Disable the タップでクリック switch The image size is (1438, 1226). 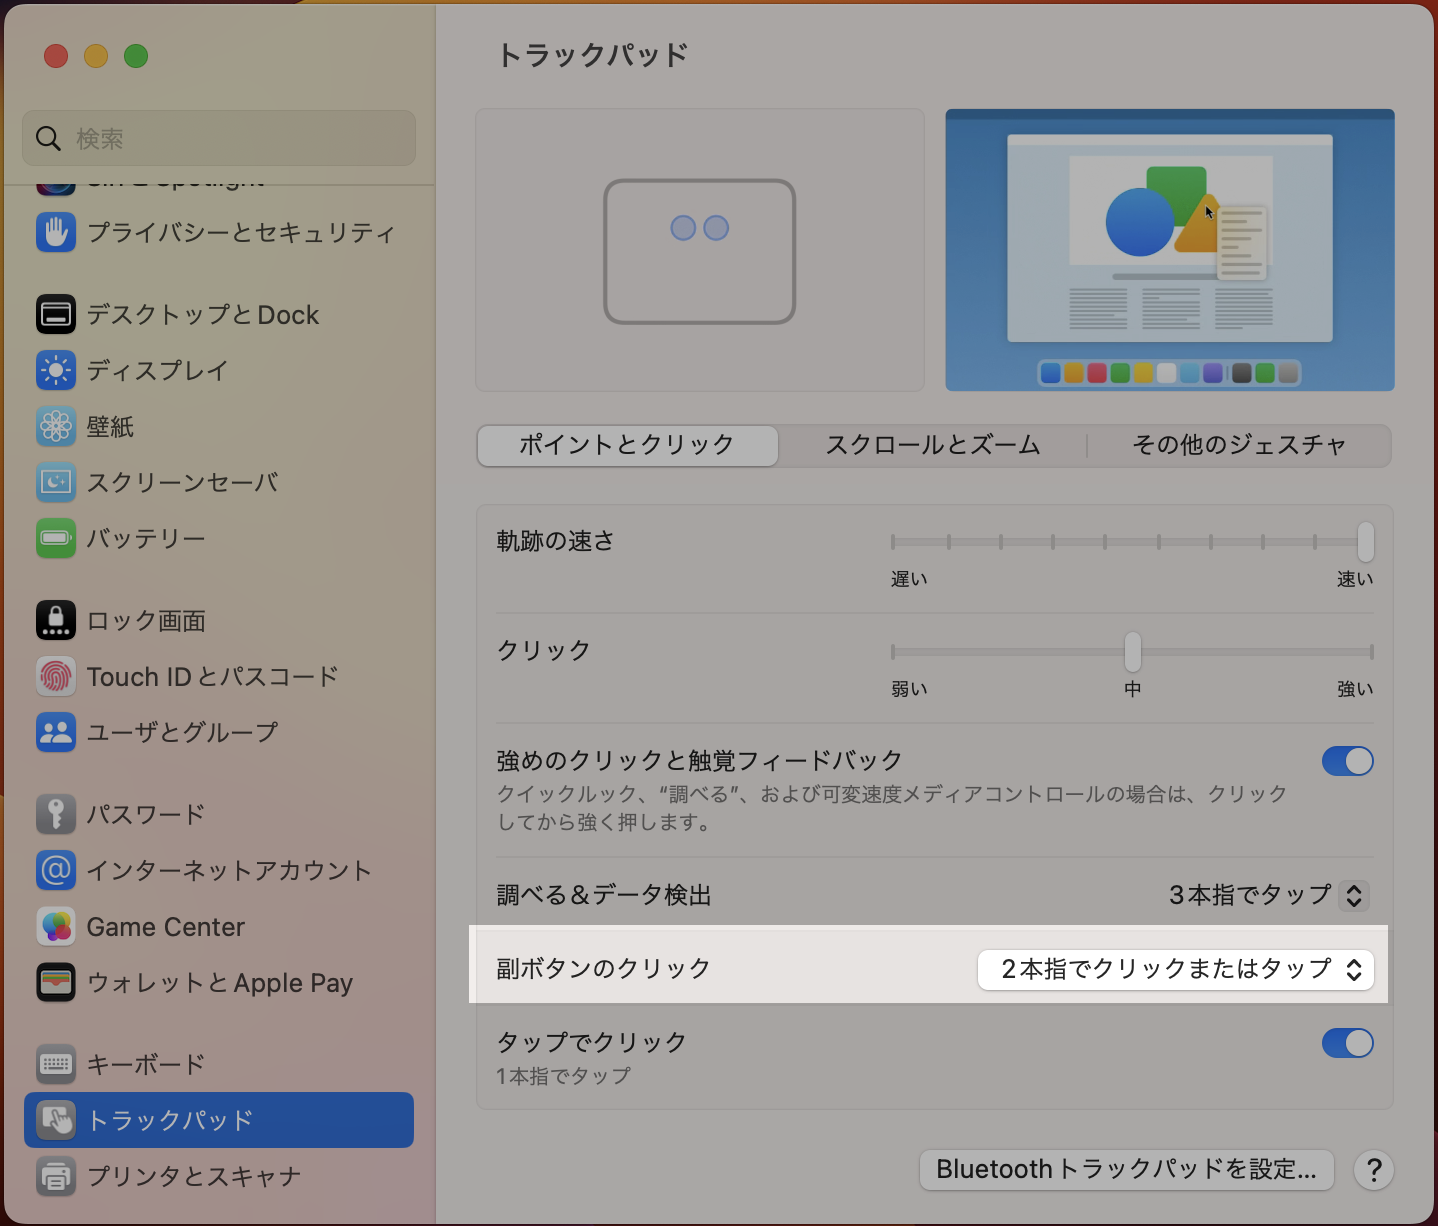click(1347, 1043)
